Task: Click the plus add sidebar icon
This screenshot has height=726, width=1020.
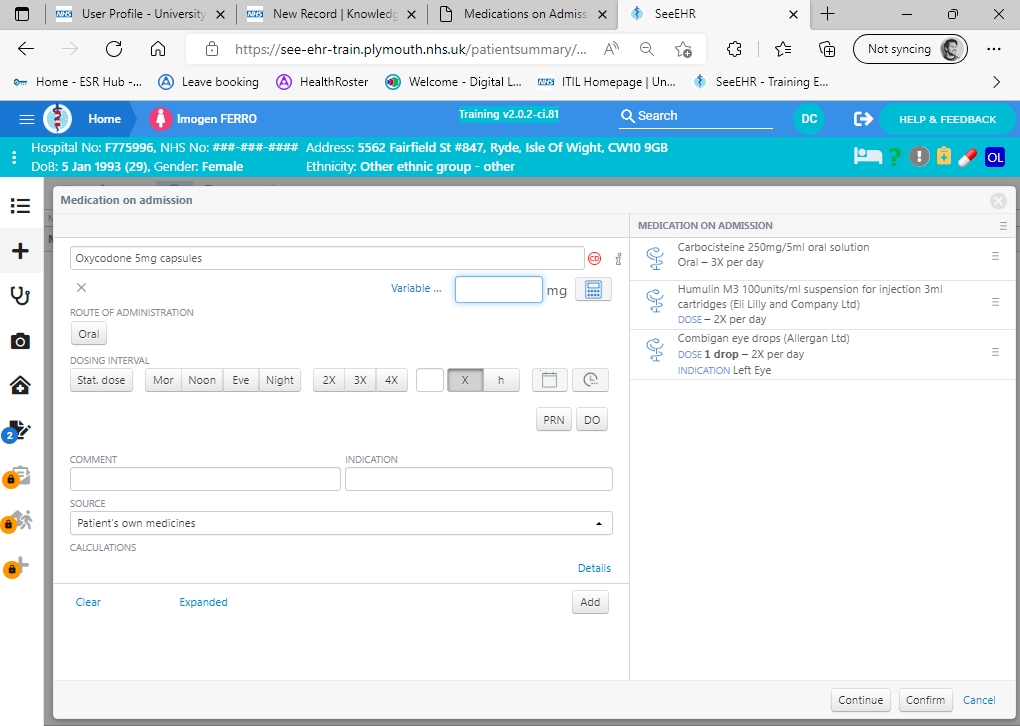Action: click(20, 250)
